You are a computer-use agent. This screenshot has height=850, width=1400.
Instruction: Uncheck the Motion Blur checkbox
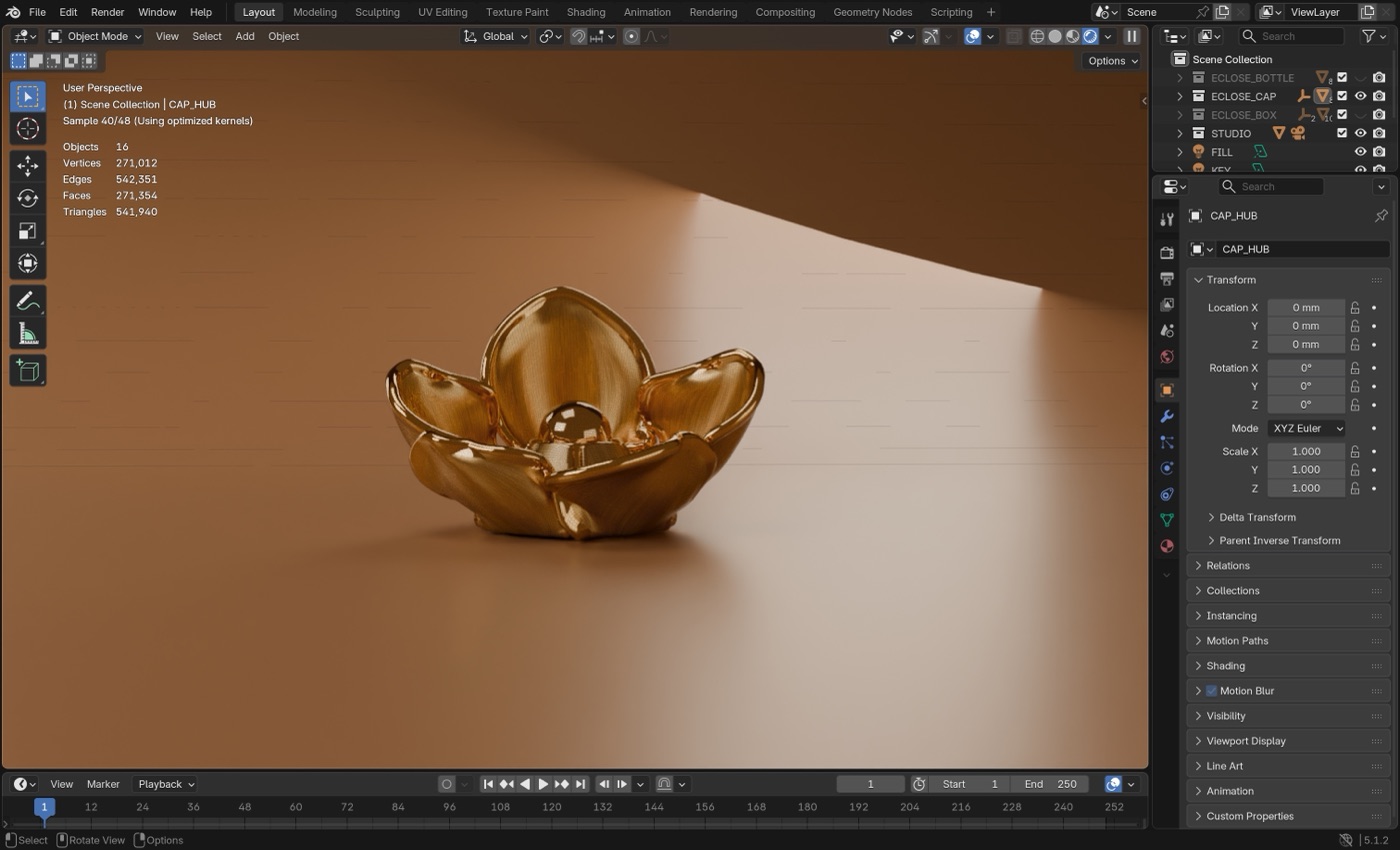click(1211, 691)
